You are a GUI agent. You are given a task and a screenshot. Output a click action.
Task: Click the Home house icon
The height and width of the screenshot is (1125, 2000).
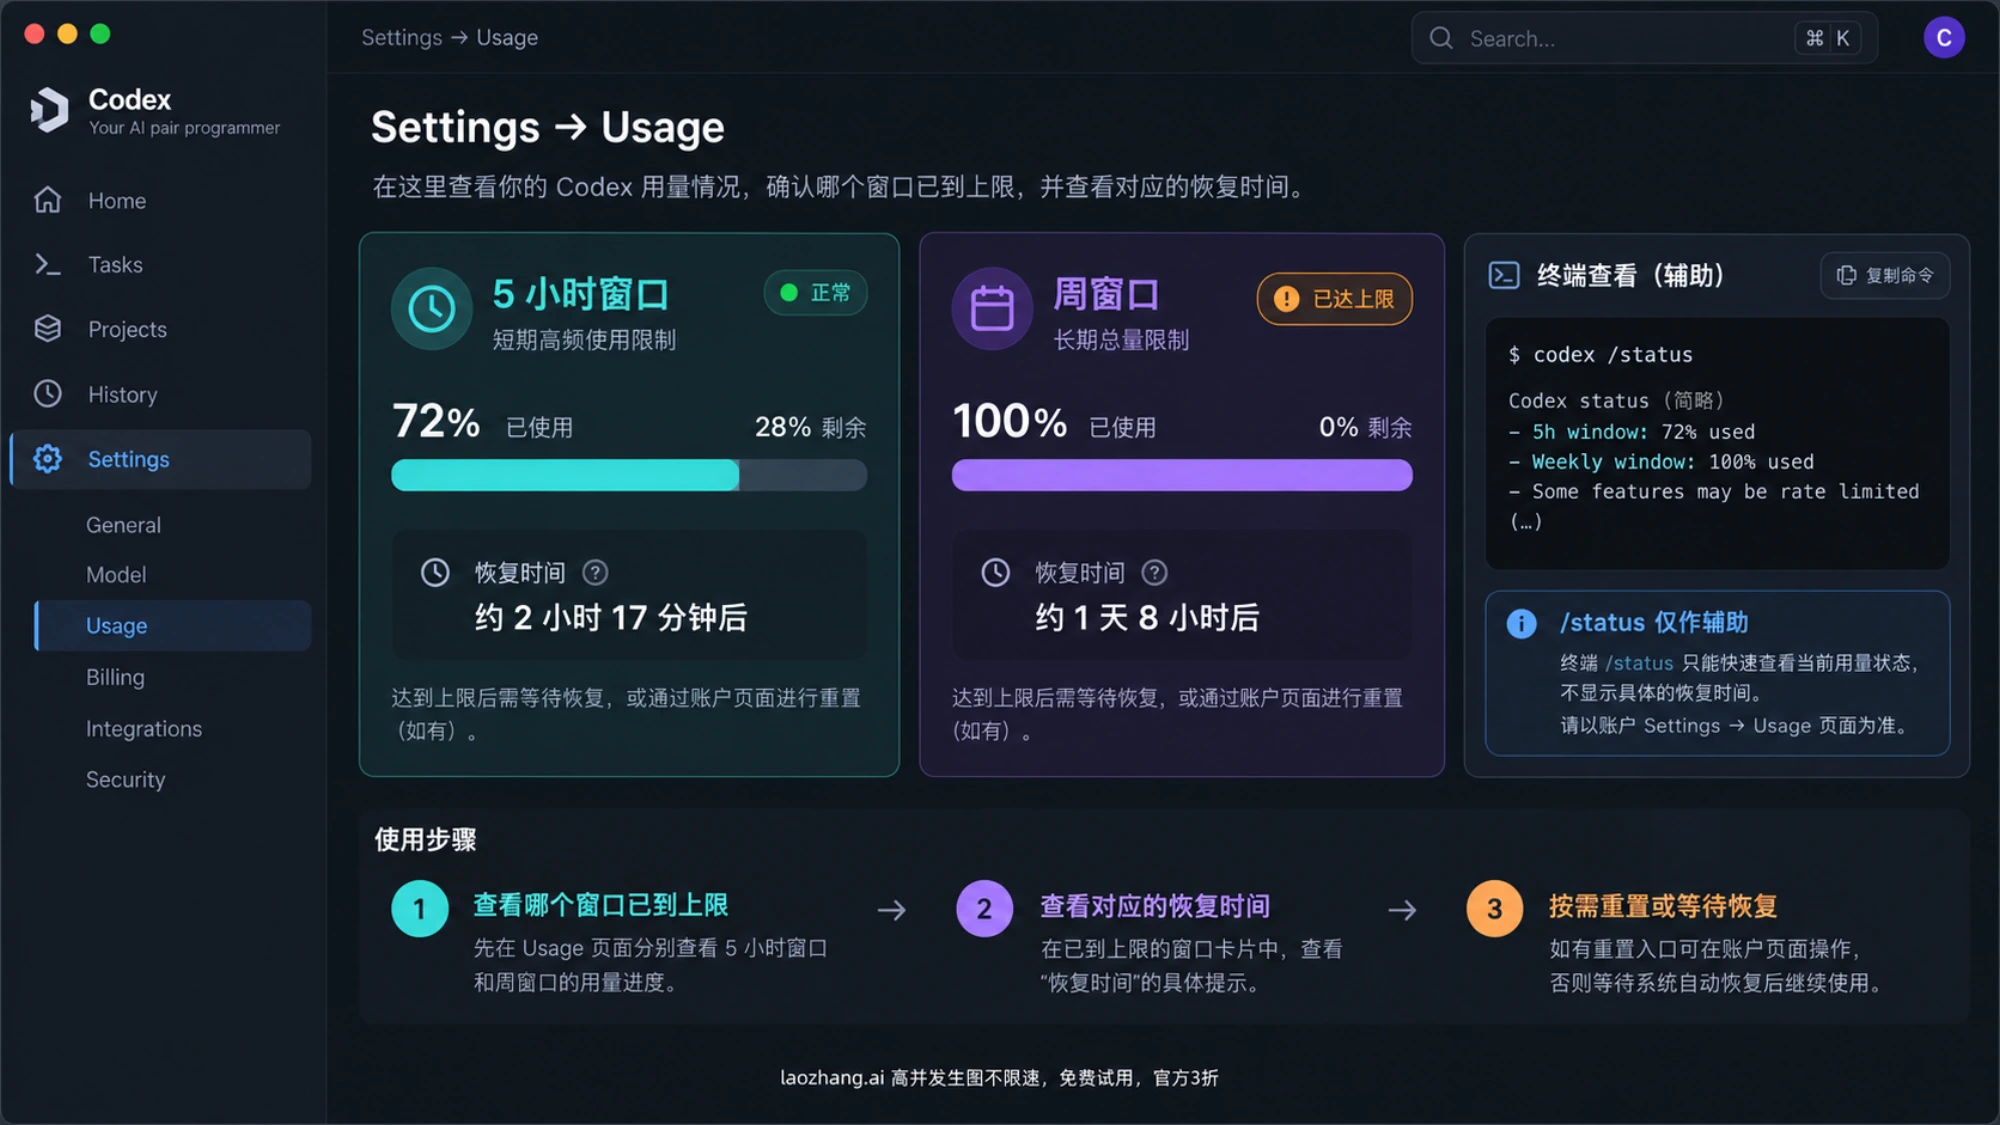[47, 200]
